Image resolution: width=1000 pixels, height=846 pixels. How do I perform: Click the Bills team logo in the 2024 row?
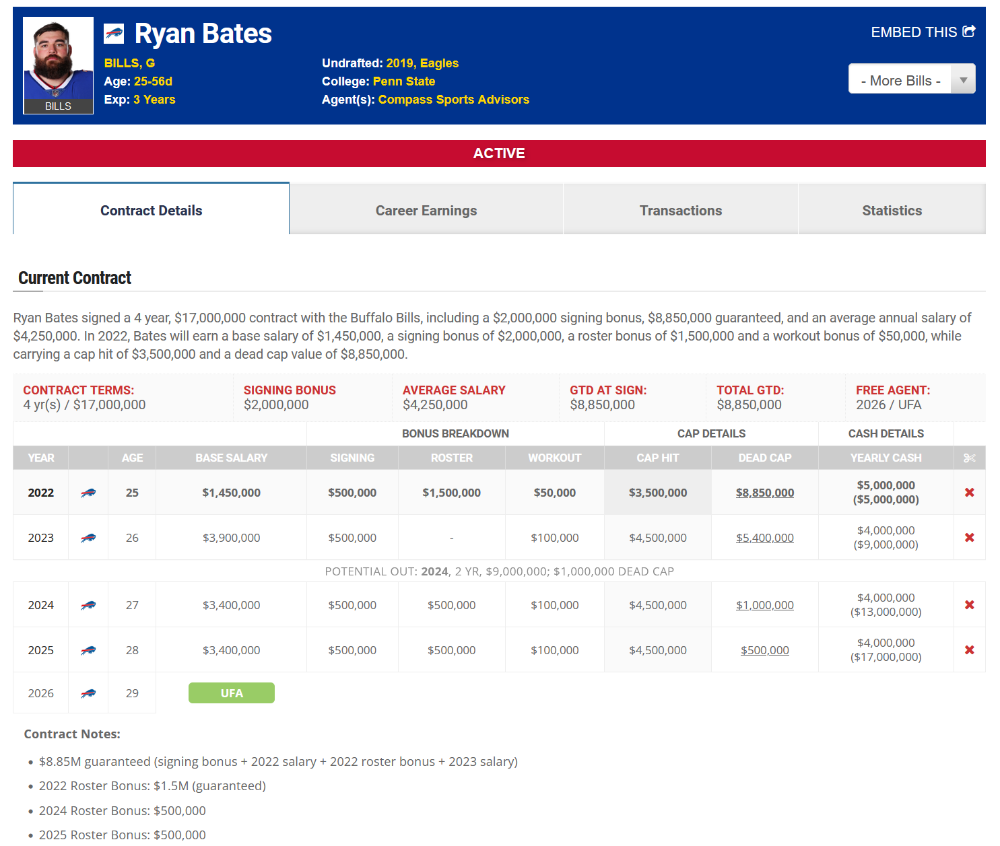(89, 605)
